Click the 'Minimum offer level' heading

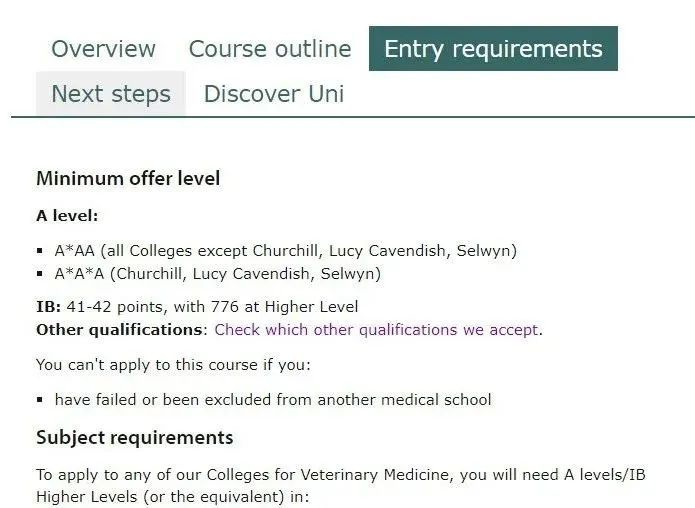click(x=128, y=179)
